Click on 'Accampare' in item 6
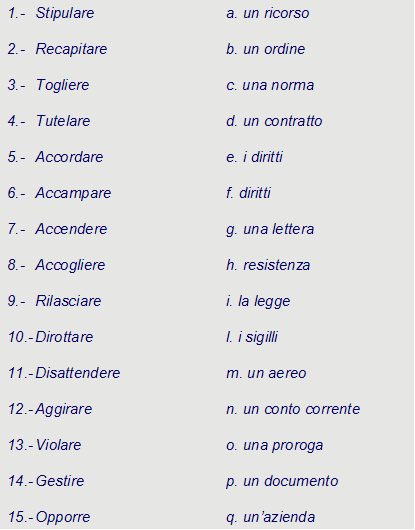This screenshot has height=530, width=415. [x=73, y=193]
